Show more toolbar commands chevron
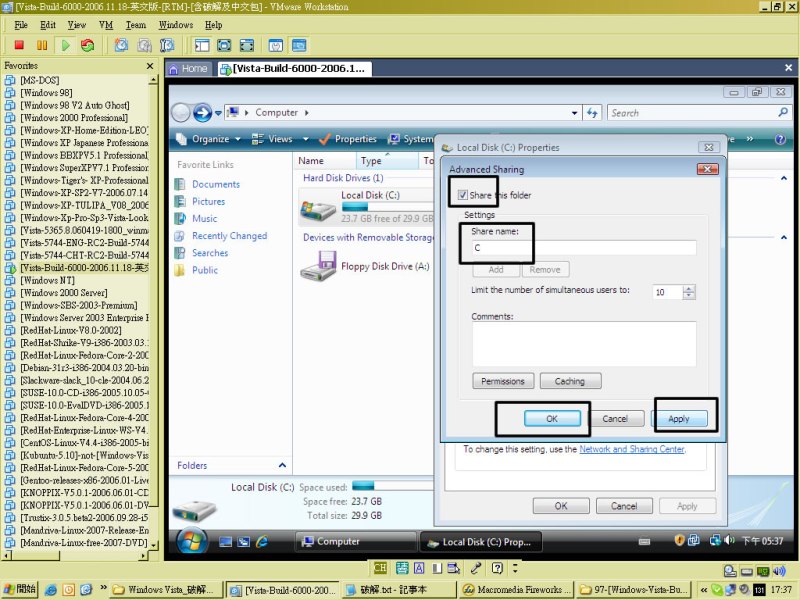 pos(749,139)
